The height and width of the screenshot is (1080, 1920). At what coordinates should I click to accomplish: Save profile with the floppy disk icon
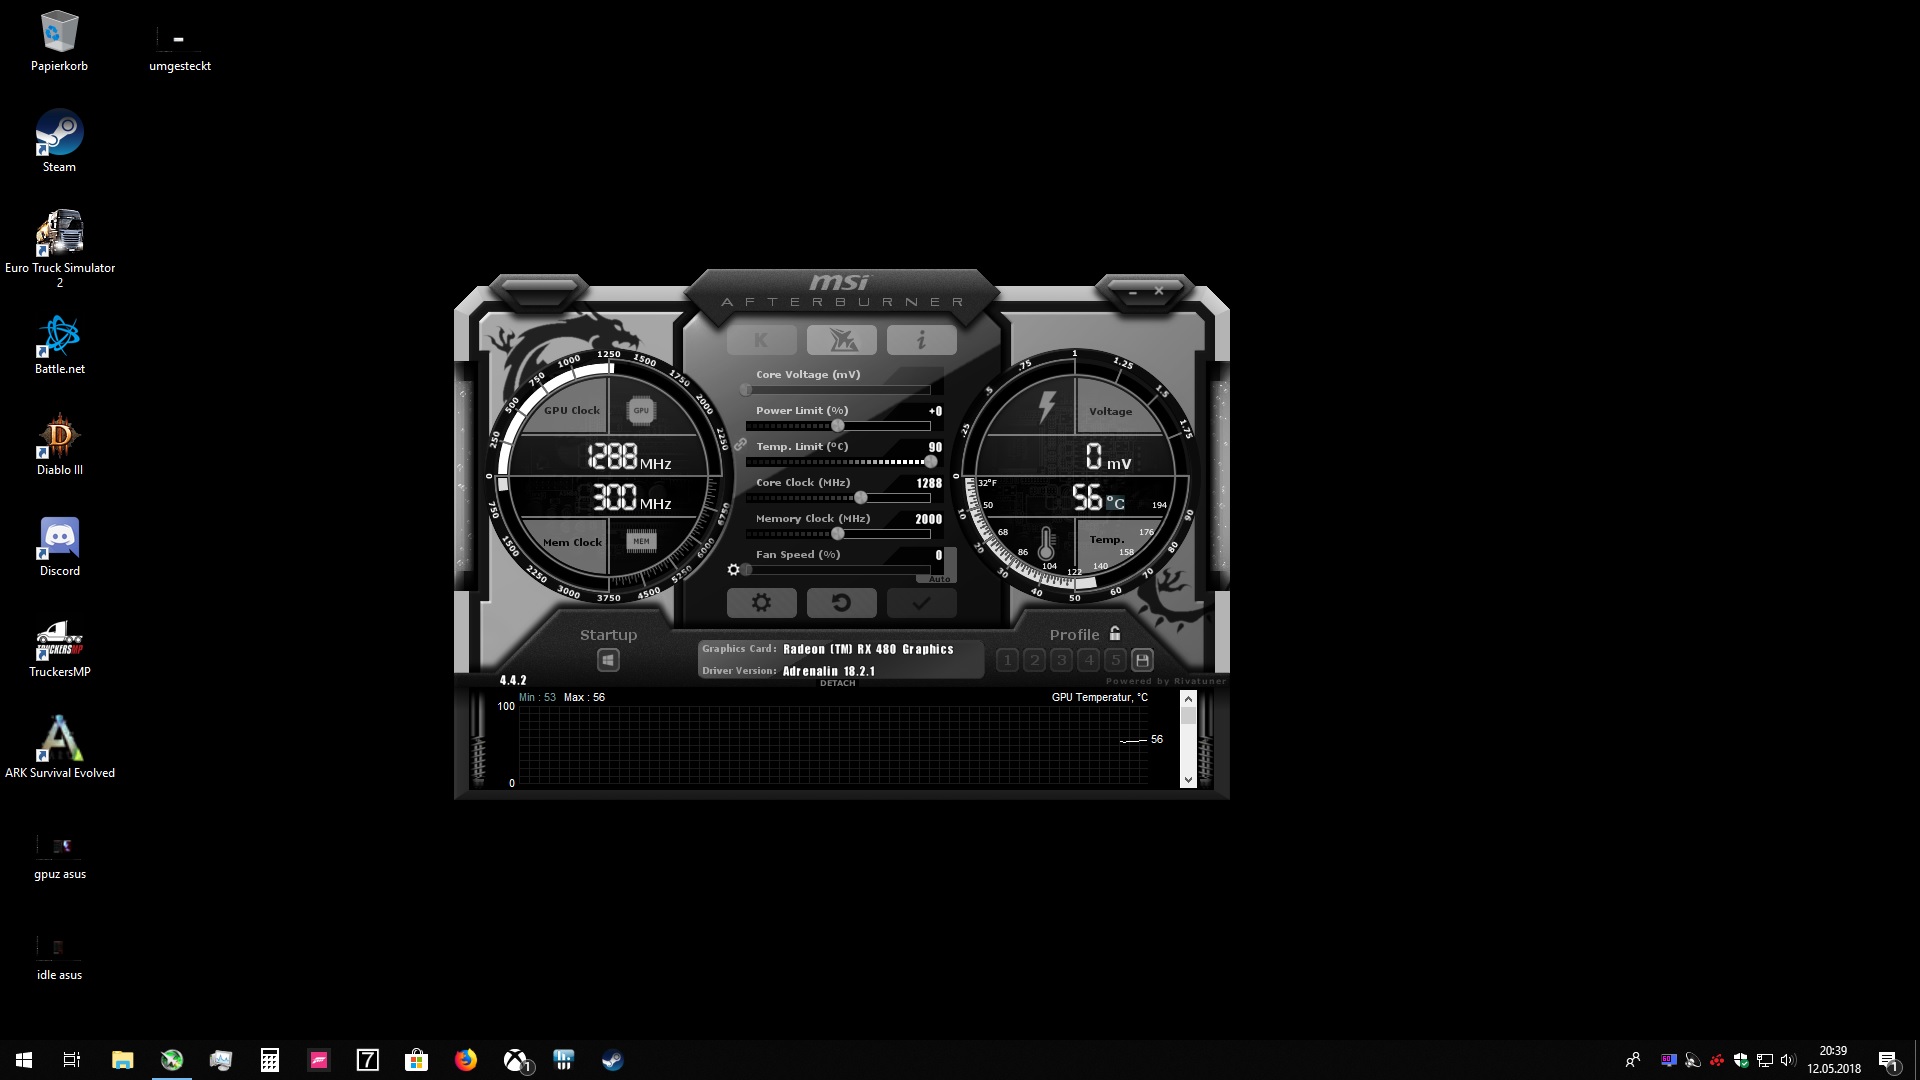(x=1143, y=660)
